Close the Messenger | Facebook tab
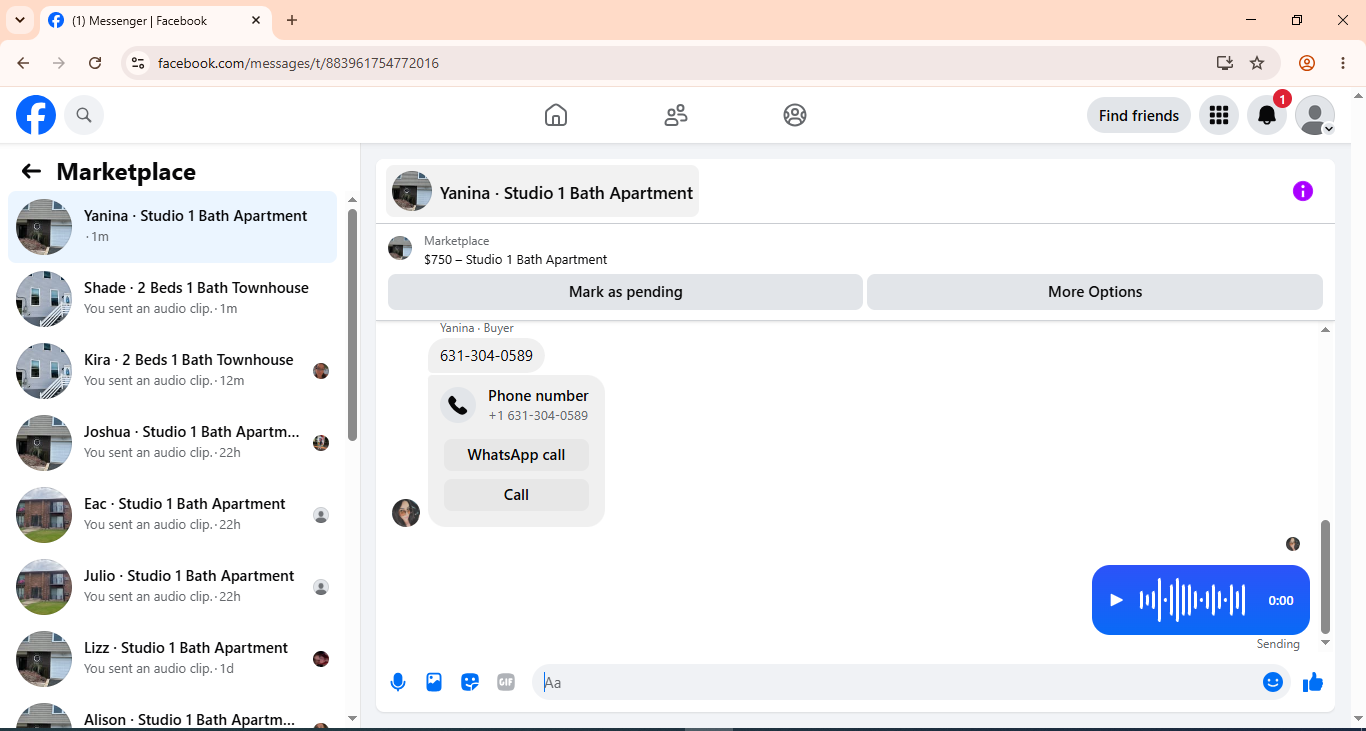The width and height of the screenshot is (1366, 731). point(256,20)
